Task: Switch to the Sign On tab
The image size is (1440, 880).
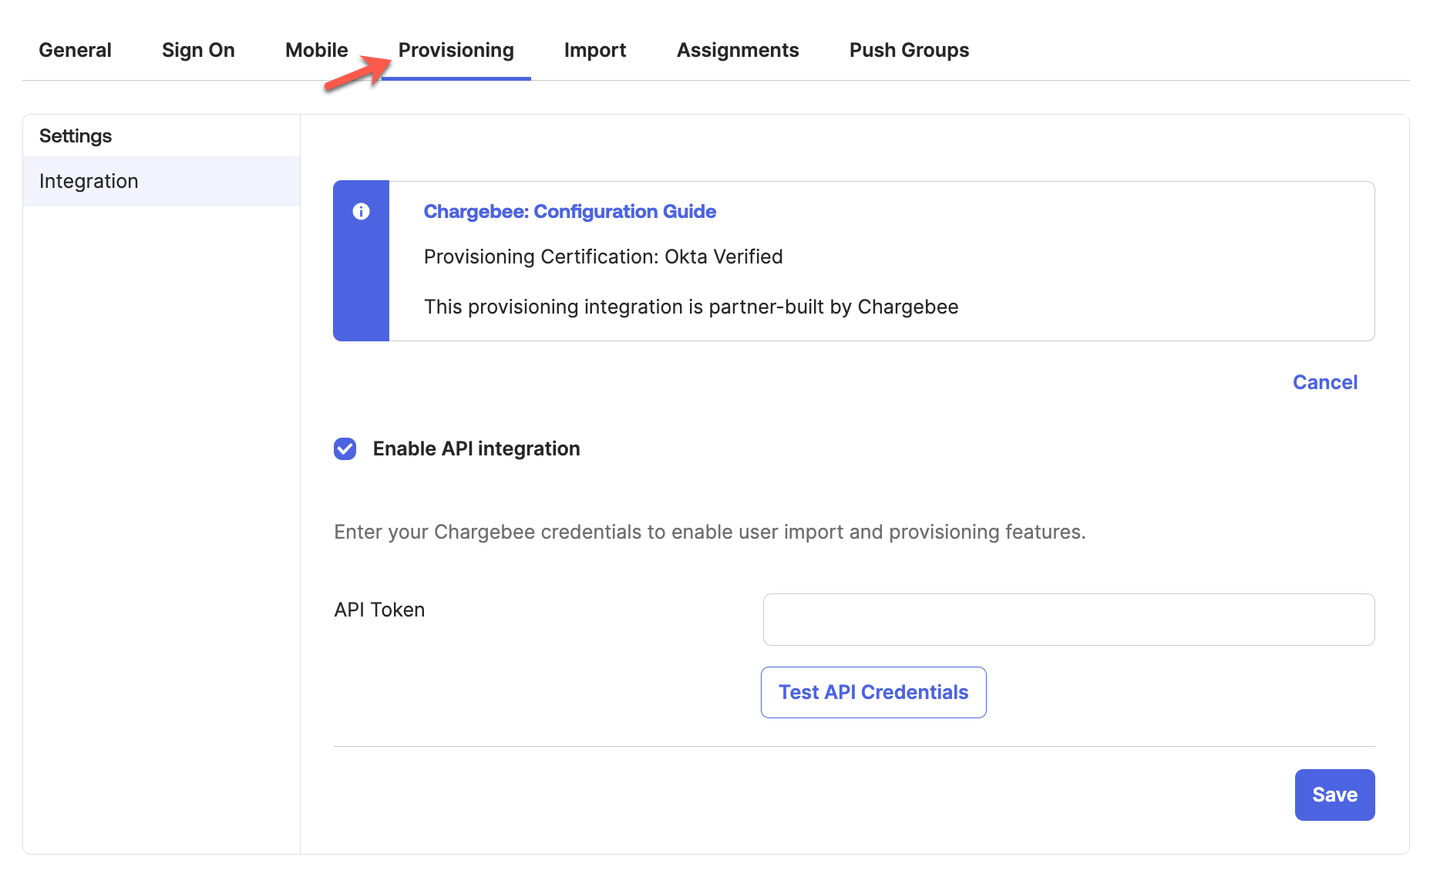Action: point(198,50)
